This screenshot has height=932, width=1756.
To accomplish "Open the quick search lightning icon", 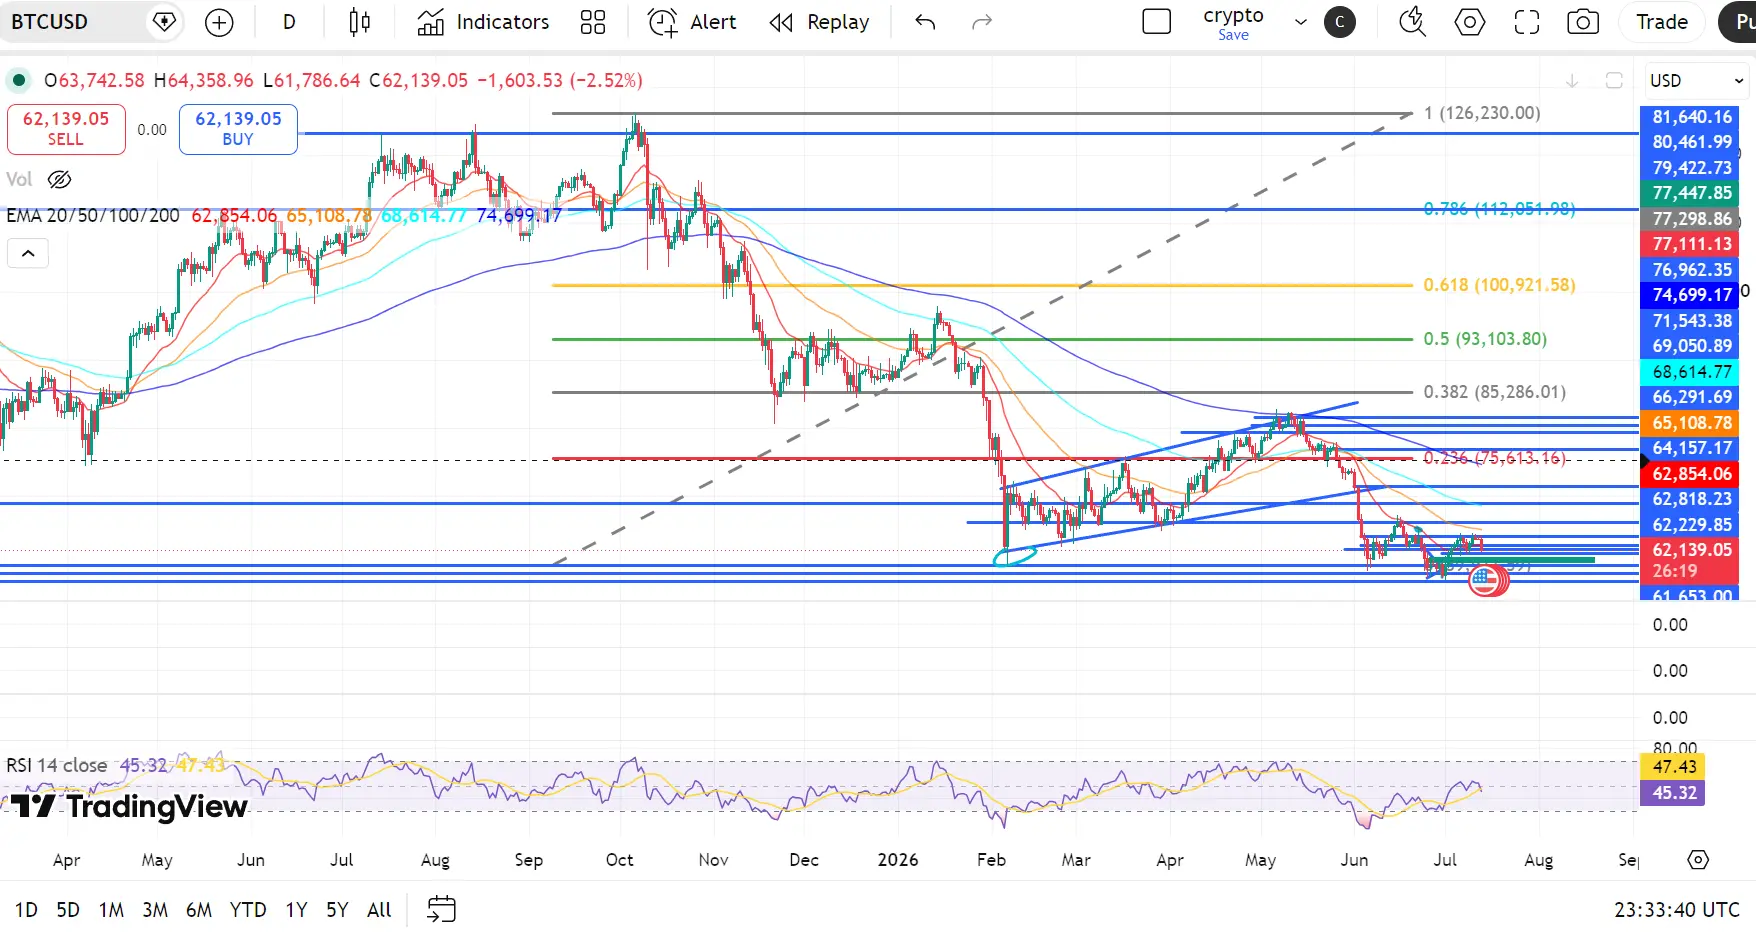I will (x=1412, y=22).
